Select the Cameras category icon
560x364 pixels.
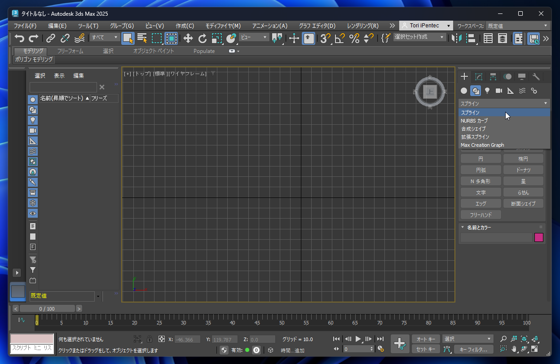499,91
